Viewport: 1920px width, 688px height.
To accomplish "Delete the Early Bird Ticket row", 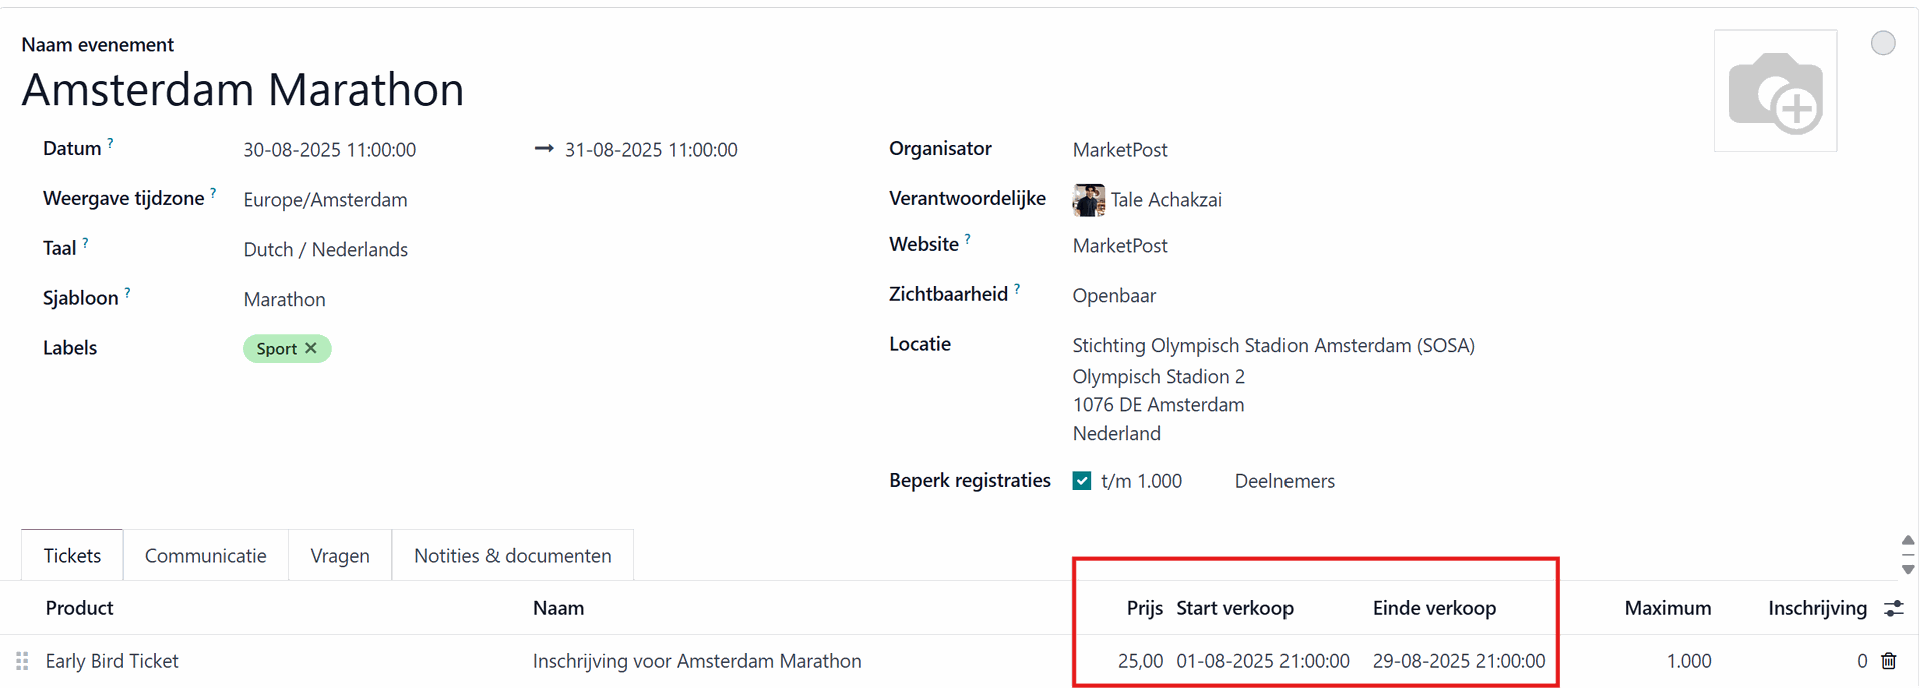I will pyautogui.click(x=1888, y=661).
